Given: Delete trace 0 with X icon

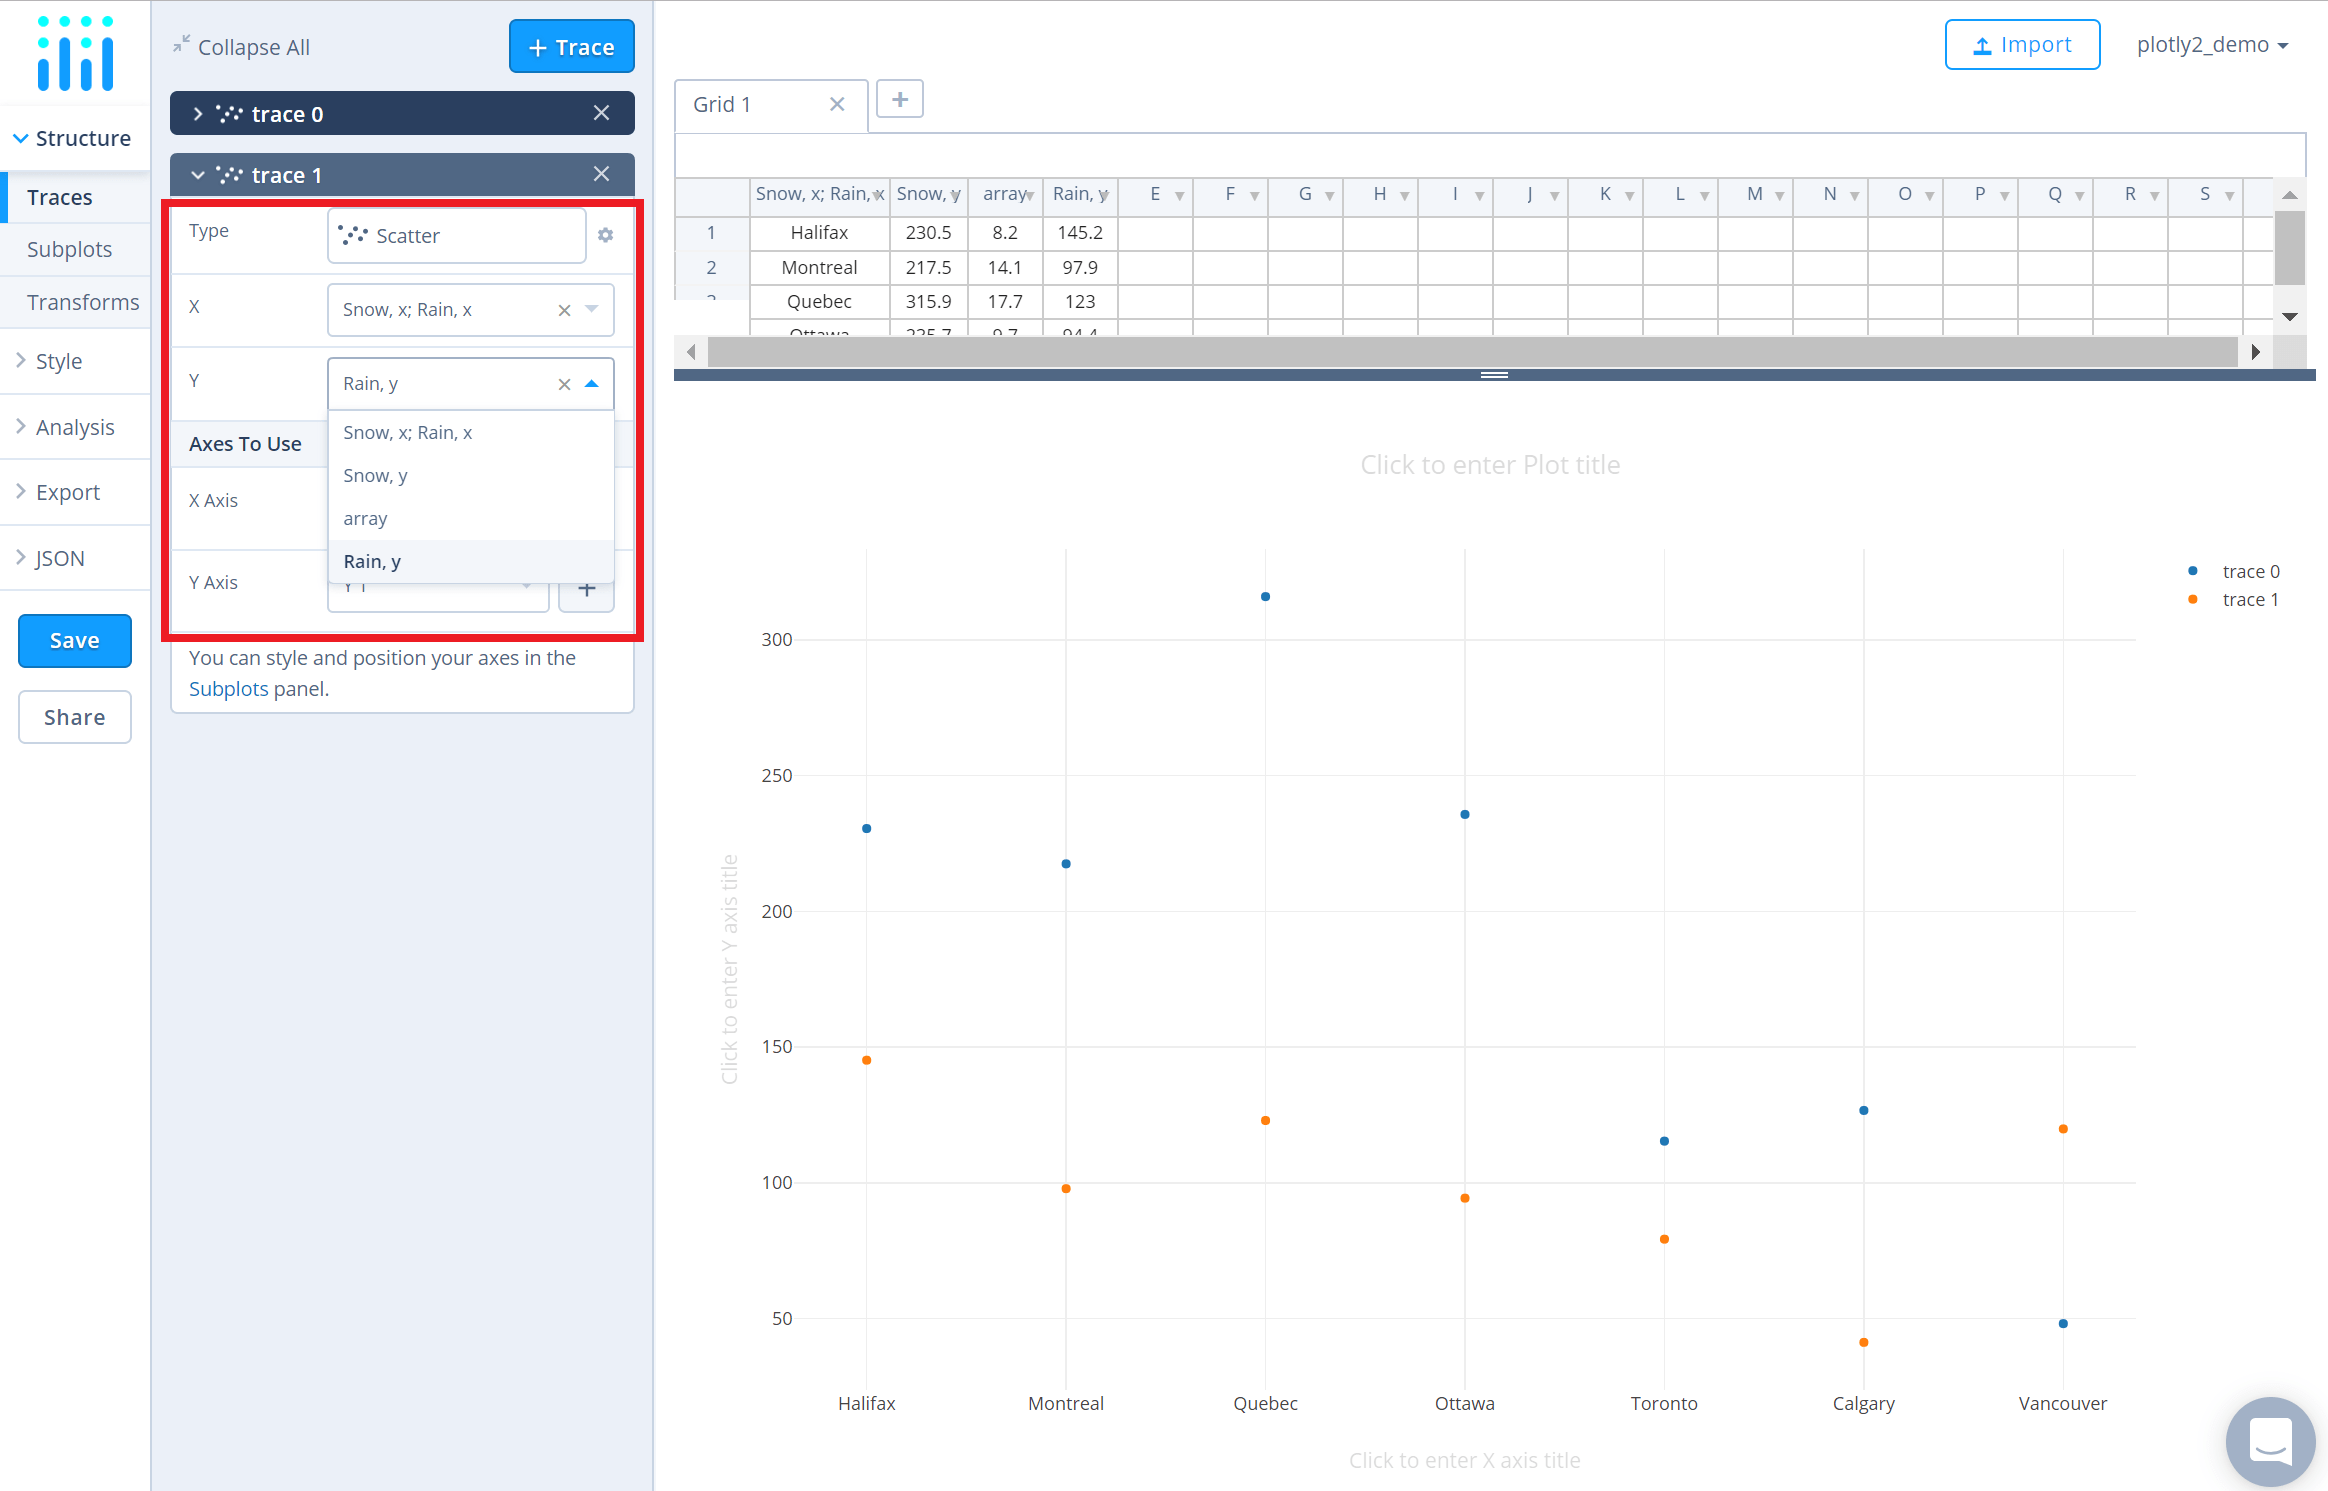Looking at the screenshot, I should pyautogui.click(x=601, y=114).
